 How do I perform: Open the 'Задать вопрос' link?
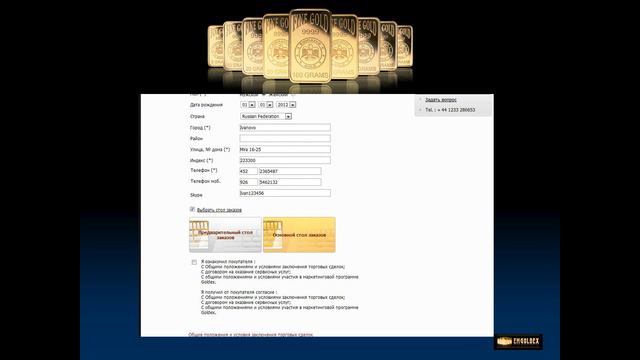coord(441,100)
